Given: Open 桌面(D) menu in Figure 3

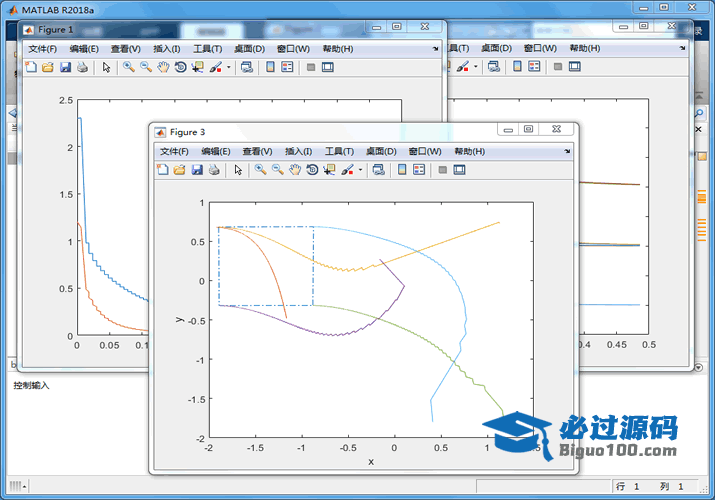Looking at the screenshot, I should click(381, 151).
